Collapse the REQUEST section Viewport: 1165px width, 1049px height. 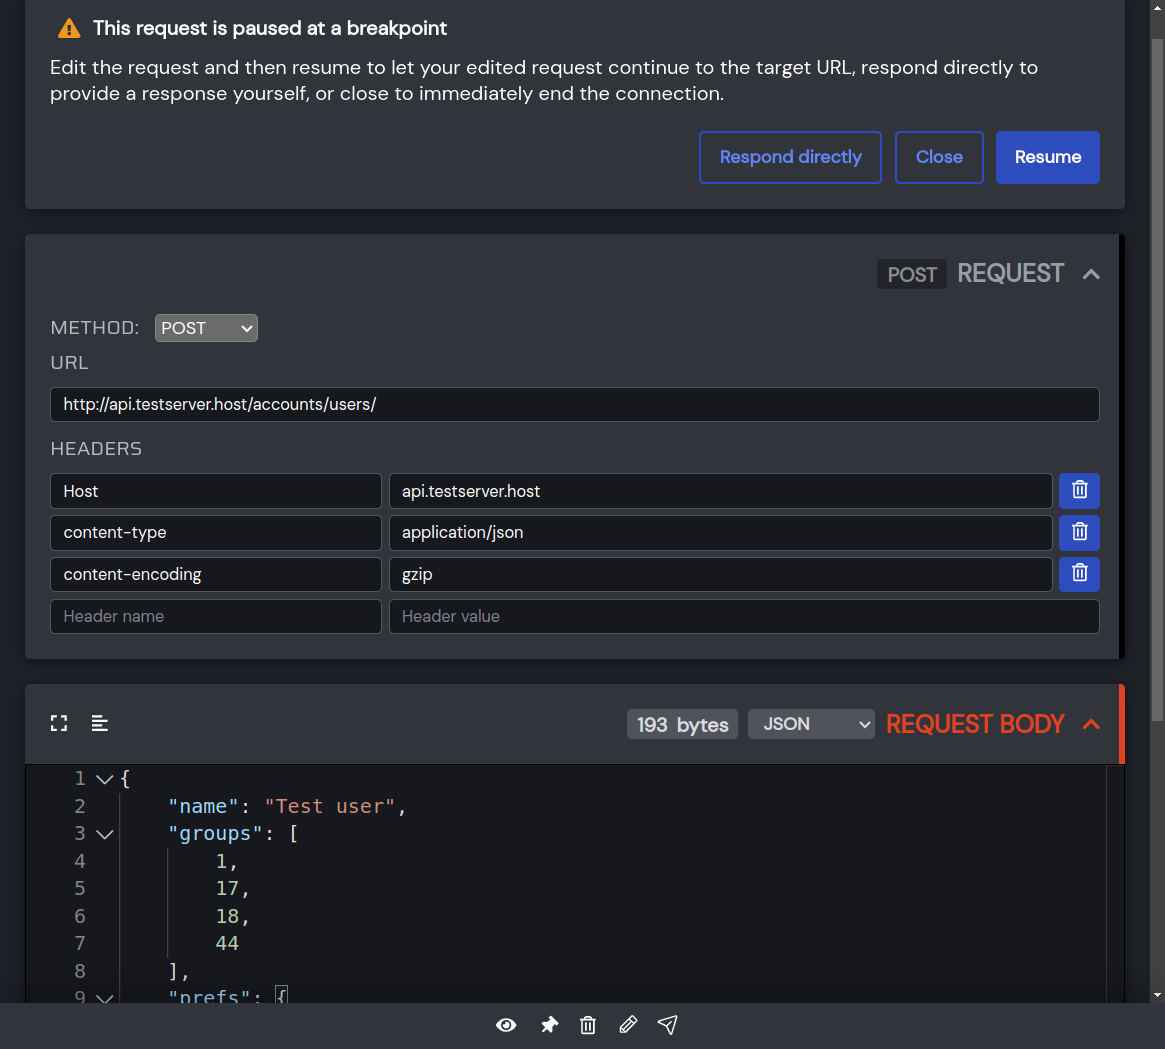click(x=1091, y=274)
